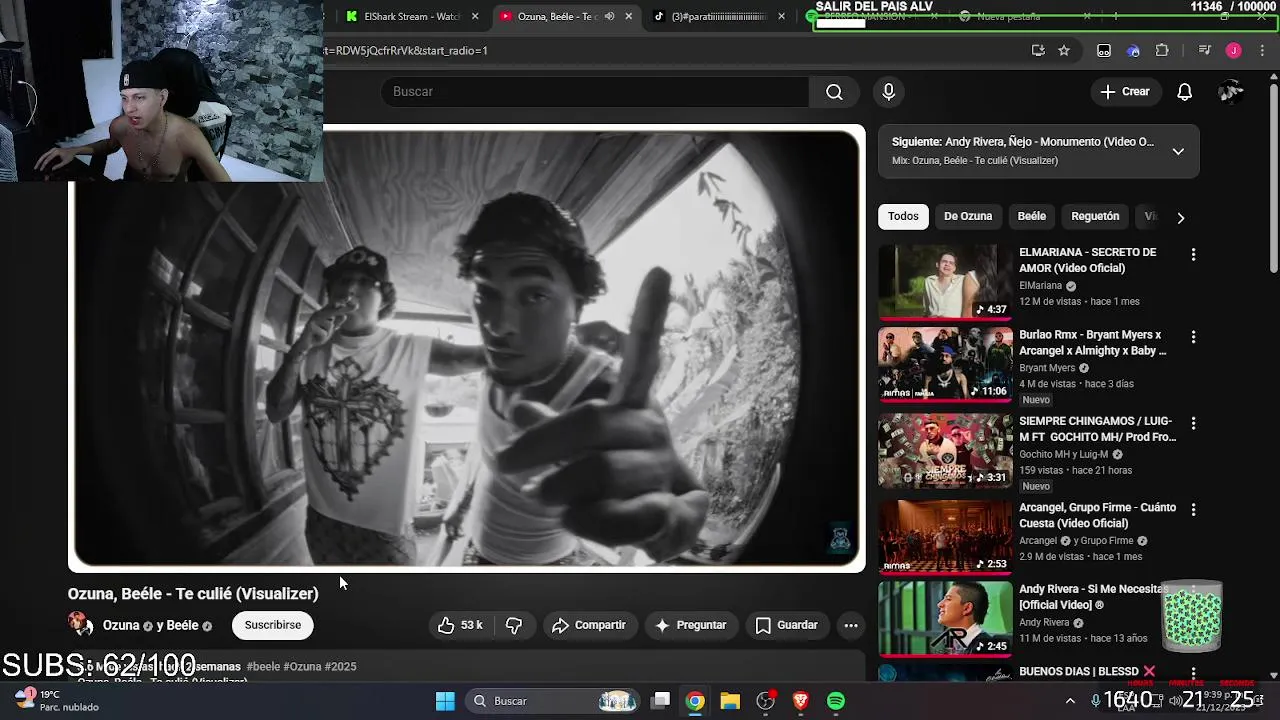Viewport: 1280px width, 720px height.
Task: Open Chrome three-dot menu
Action: tap(1261, 51)
